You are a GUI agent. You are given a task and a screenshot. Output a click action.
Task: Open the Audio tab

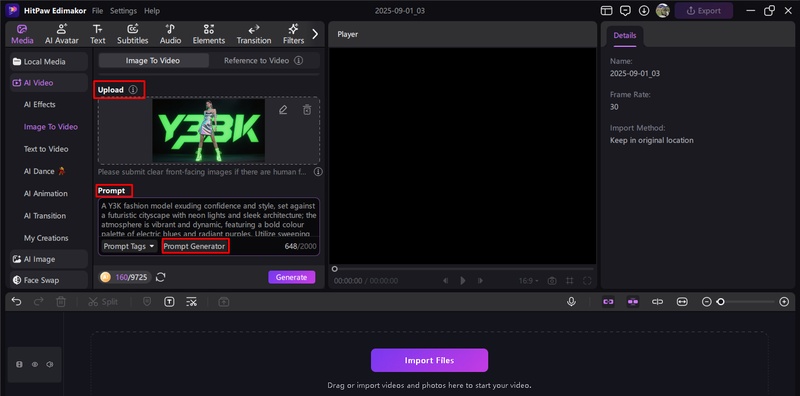(170, 34)
